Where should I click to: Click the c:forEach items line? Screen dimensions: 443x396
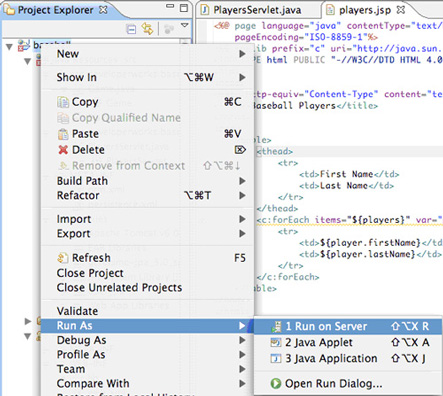[x=350, y=220]
